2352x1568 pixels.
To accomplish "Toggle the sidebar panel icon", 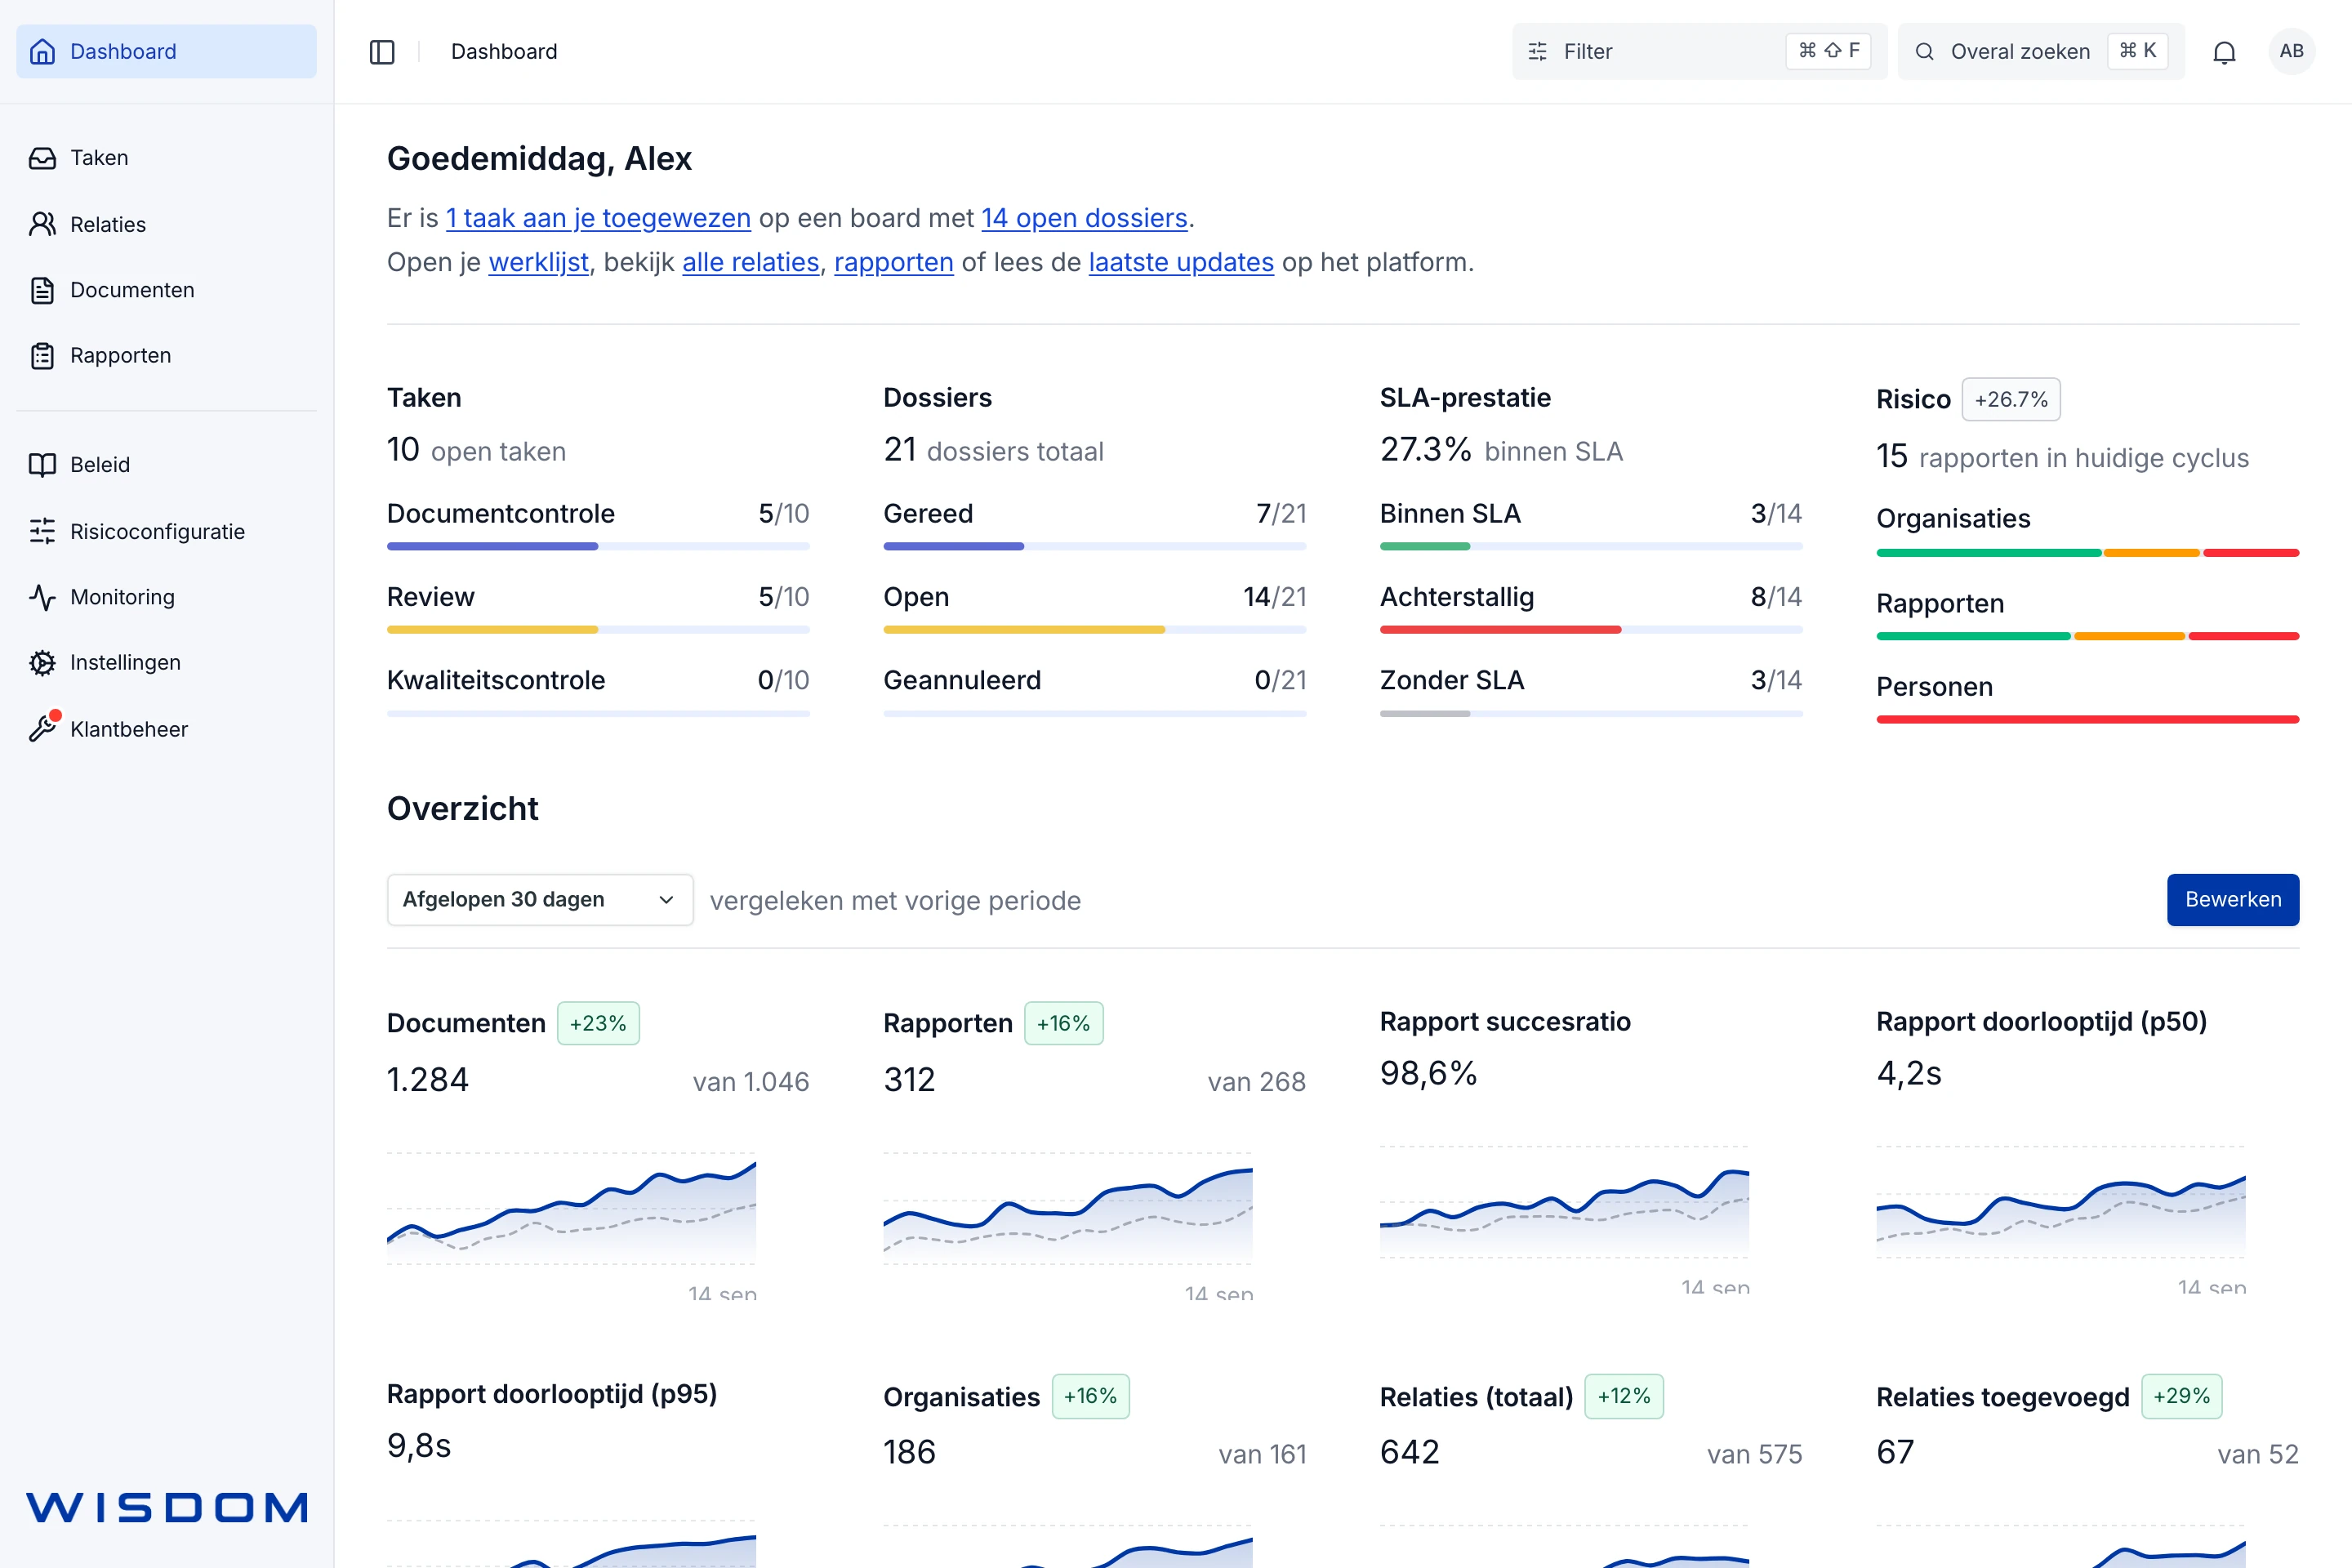I will (382, 52).
